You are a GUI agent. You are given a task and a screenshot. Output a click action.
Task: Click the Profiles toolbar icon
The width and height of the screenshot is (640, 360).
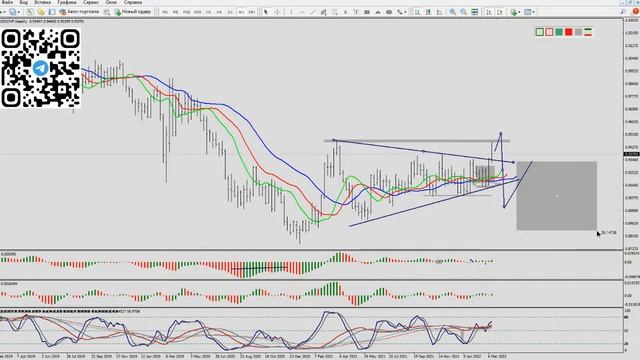tap(13, 12)
